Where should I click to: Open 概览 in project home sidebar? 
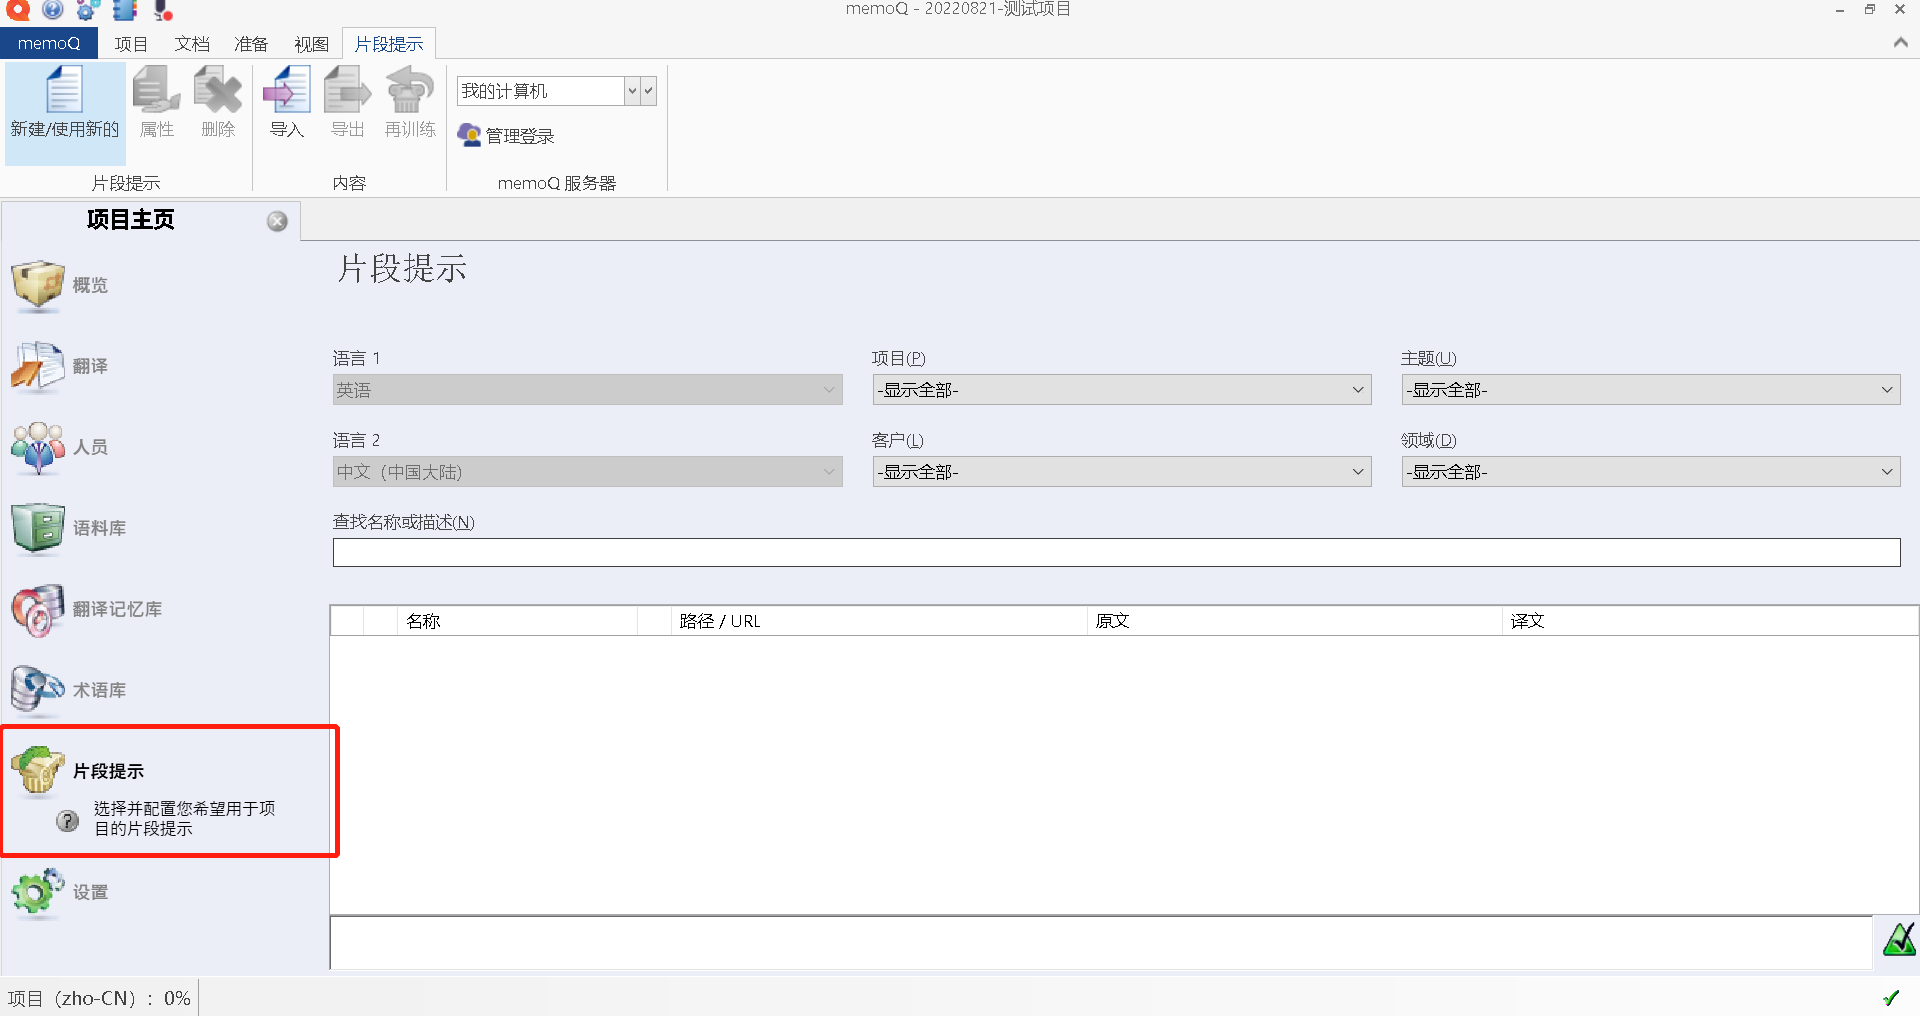pos(60,285)
